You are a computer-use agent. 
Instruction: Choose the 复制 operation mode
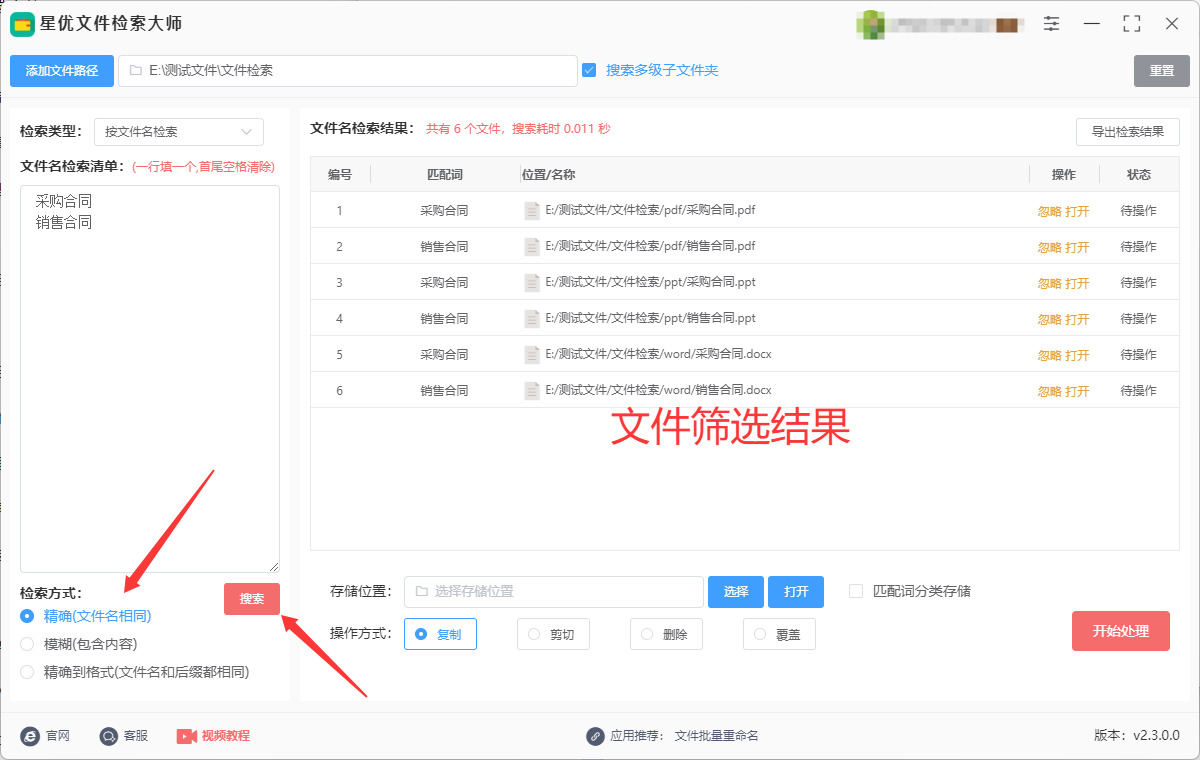coord(440,634)
